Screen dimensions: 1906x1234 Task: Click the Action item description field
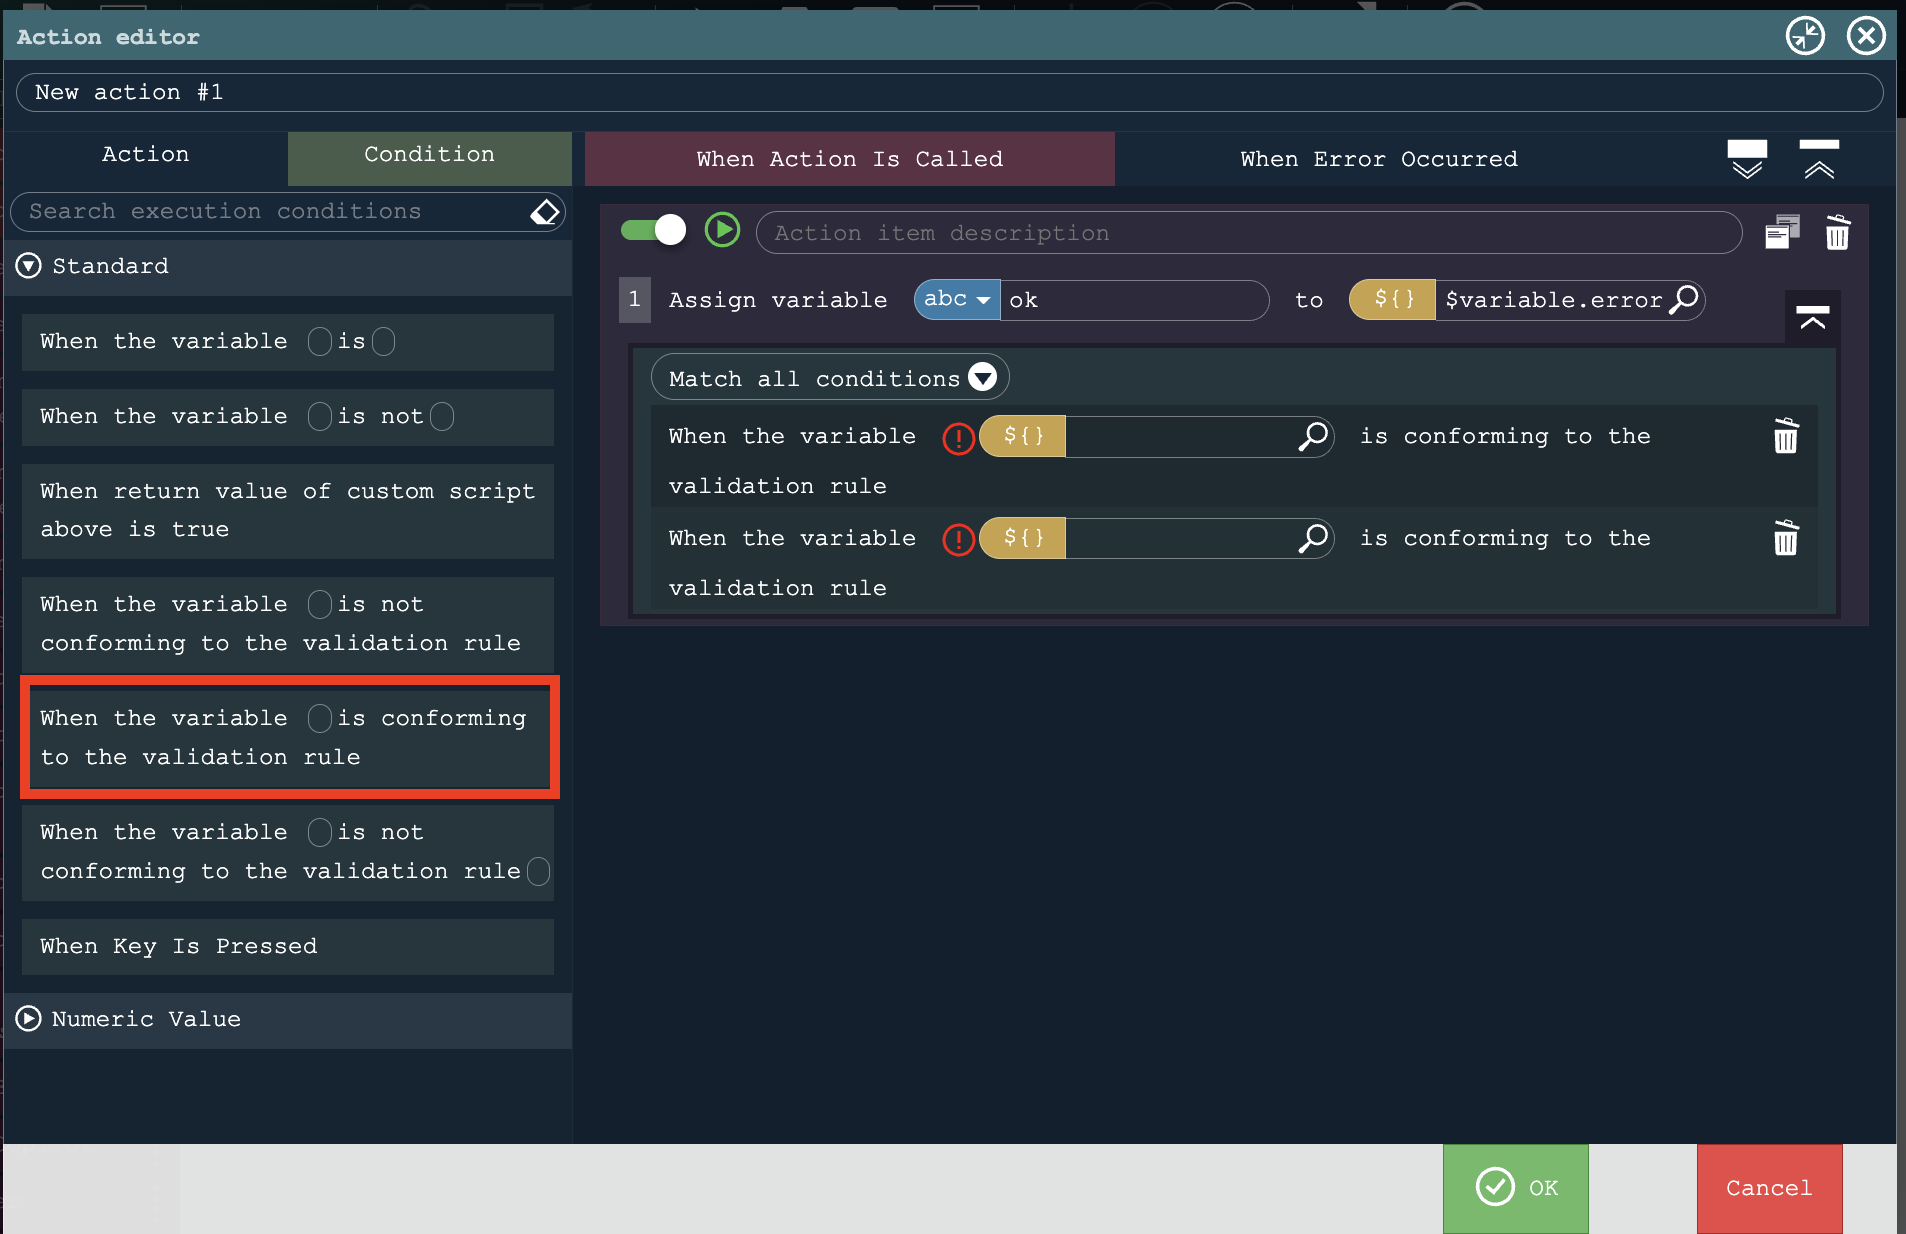1248,233
